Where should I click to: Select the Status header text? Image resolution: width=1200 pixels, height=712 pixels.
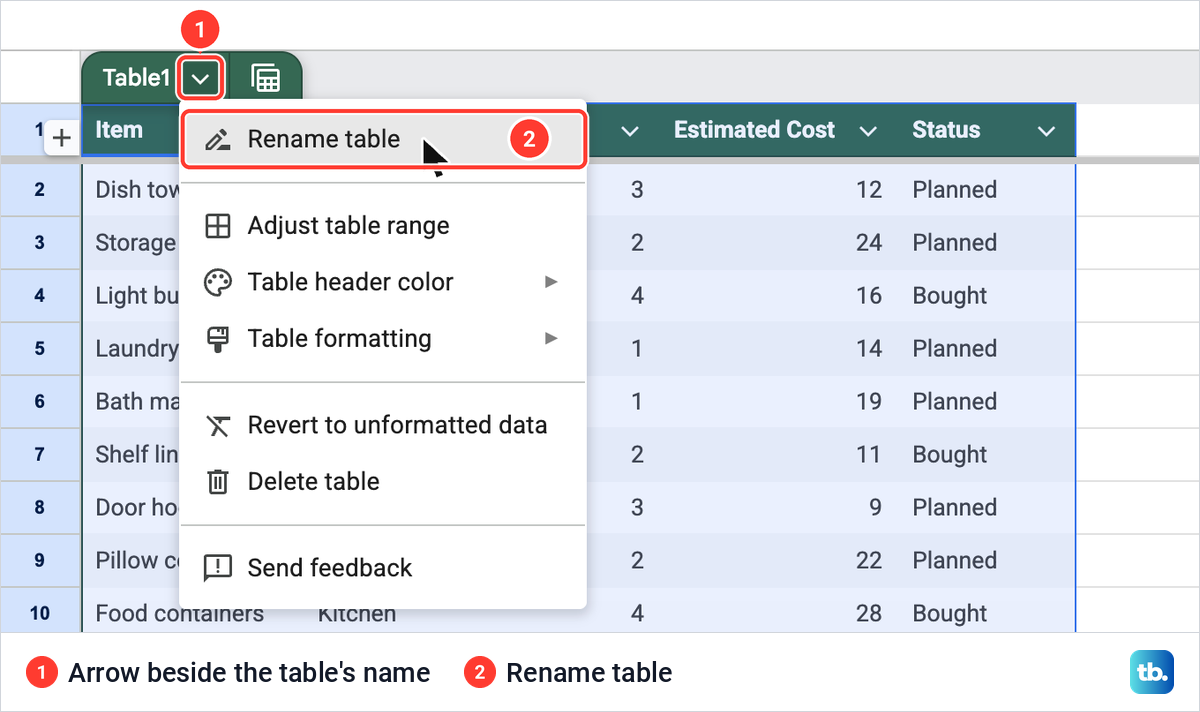pyautogui.click(x=946, y=130)
